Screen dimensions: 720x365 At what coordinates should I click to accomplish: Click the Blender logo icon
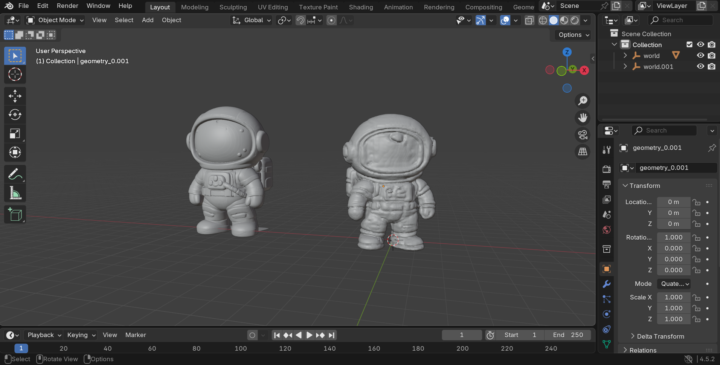(x=9, y=6)
